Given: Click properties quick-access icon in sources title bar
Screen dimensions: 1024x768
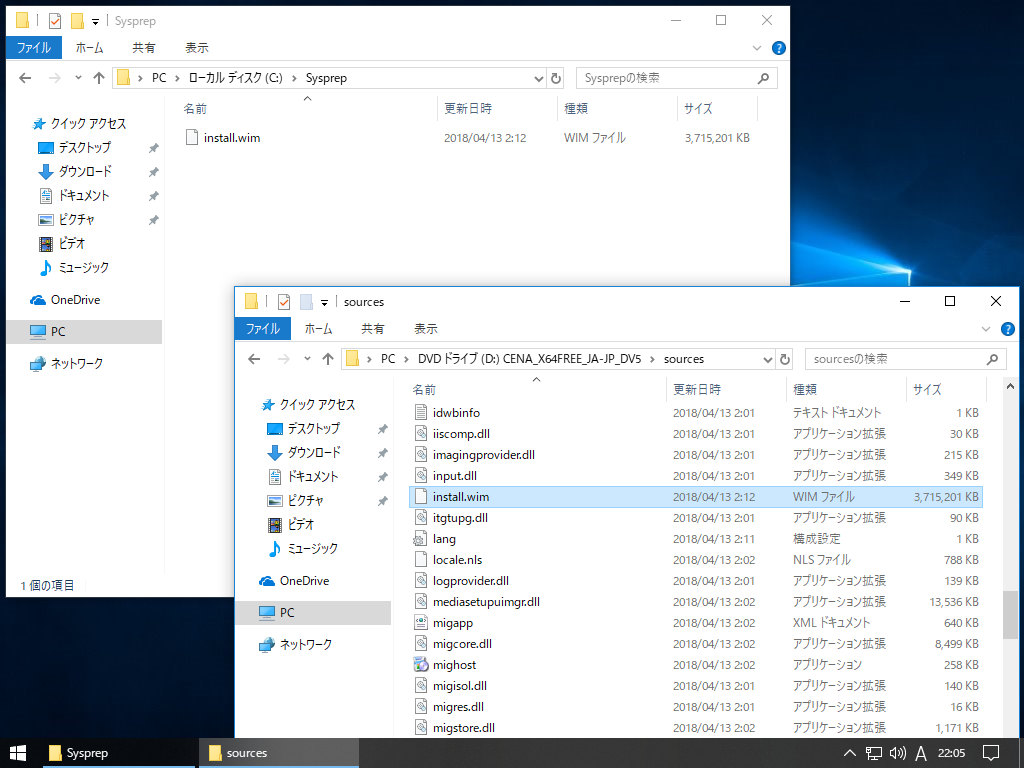Looking at the screenshot, I should point(283,302).
